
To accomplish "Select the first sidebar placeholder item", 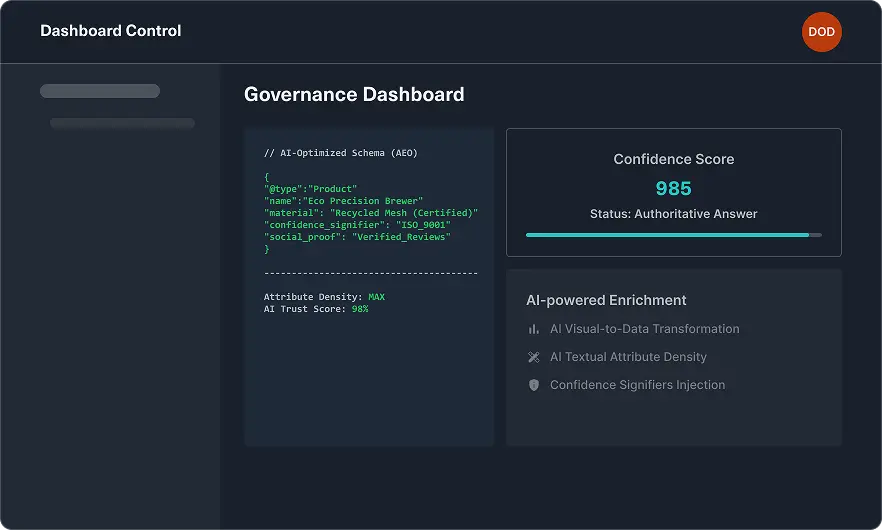I will click(100, 91).
